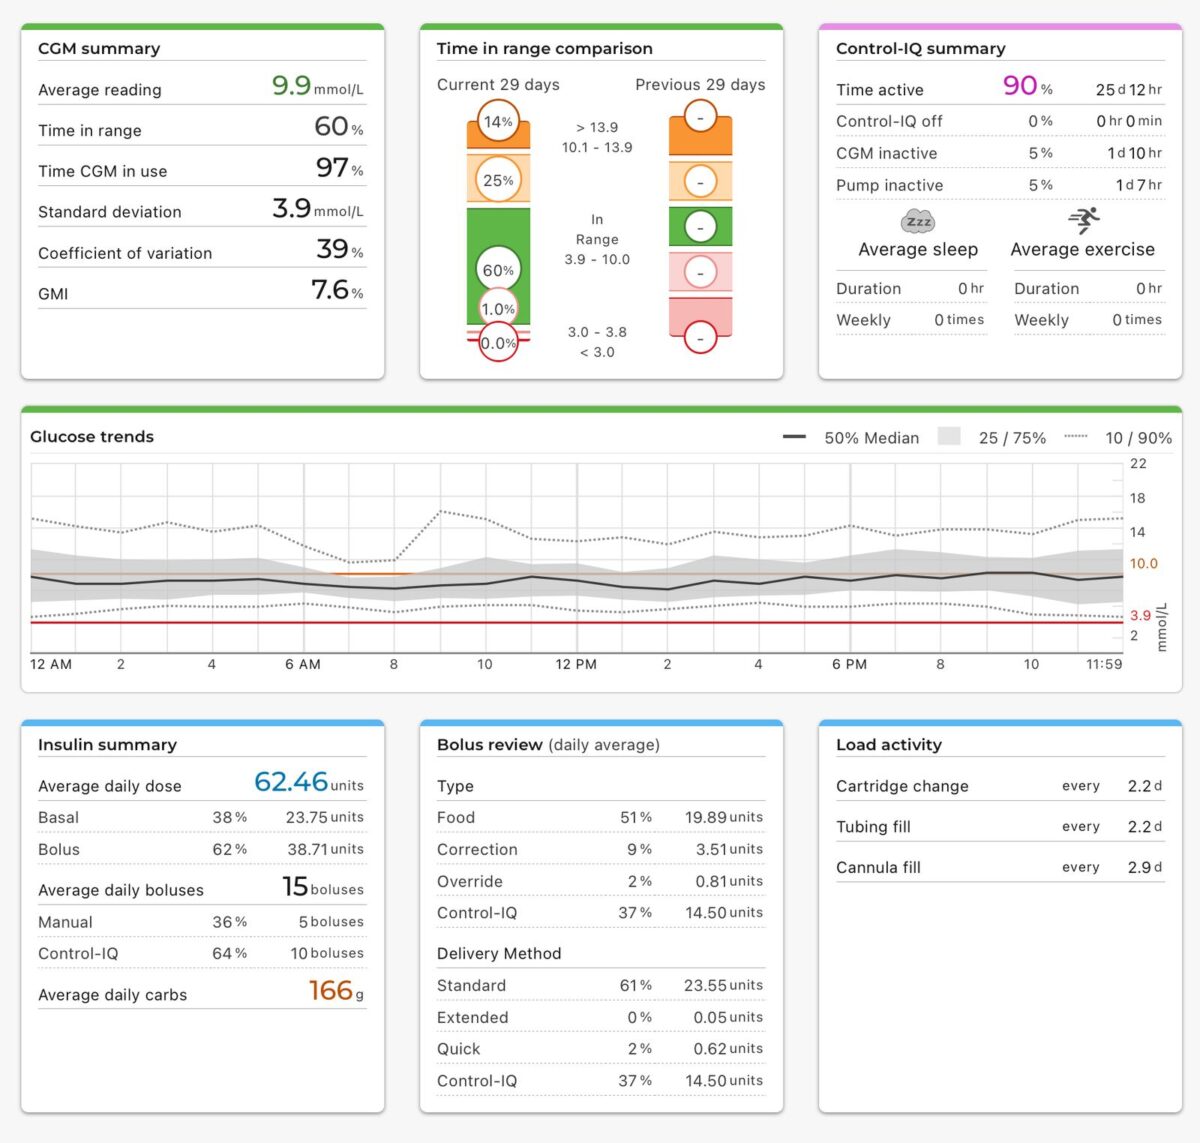Click the "Control-IQ summary" heading

coord(921,48)
